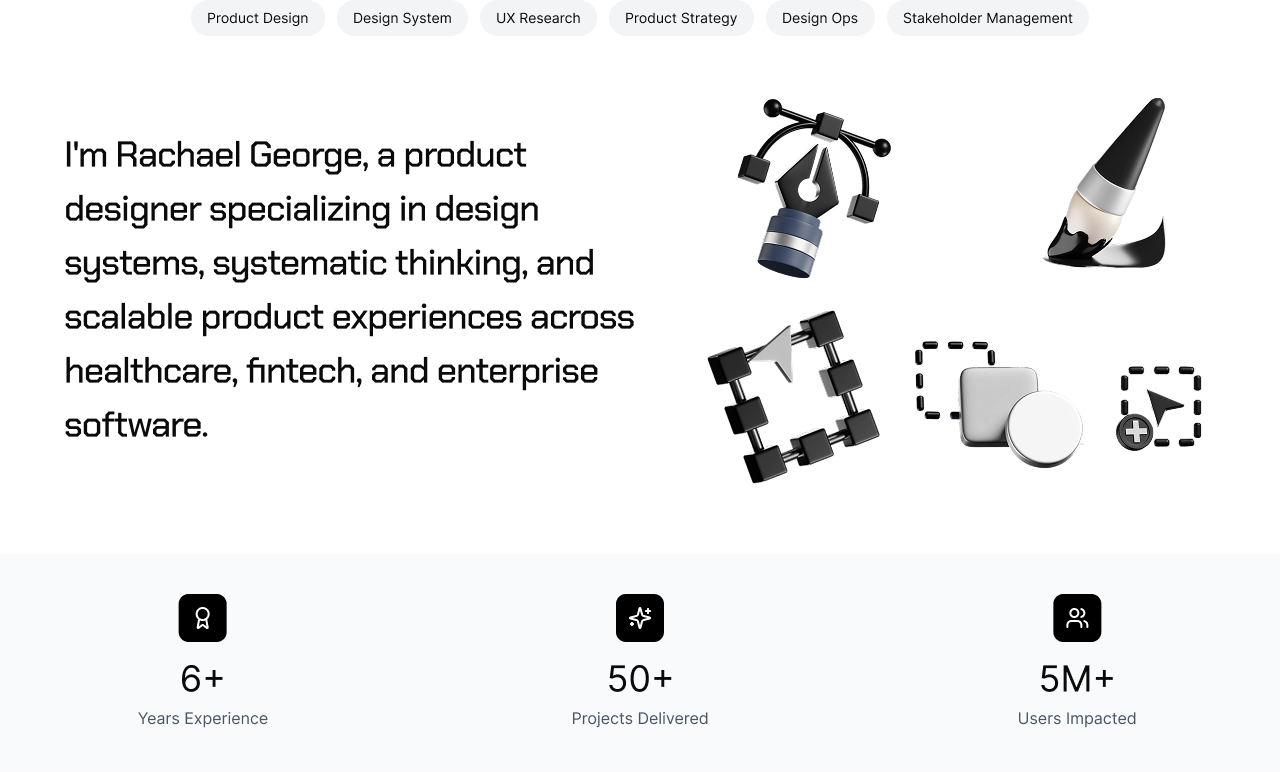The width and height of the screenshot is (1280, 772).
Task: Click the Rachael George intro heading
Action: [350, 289]
